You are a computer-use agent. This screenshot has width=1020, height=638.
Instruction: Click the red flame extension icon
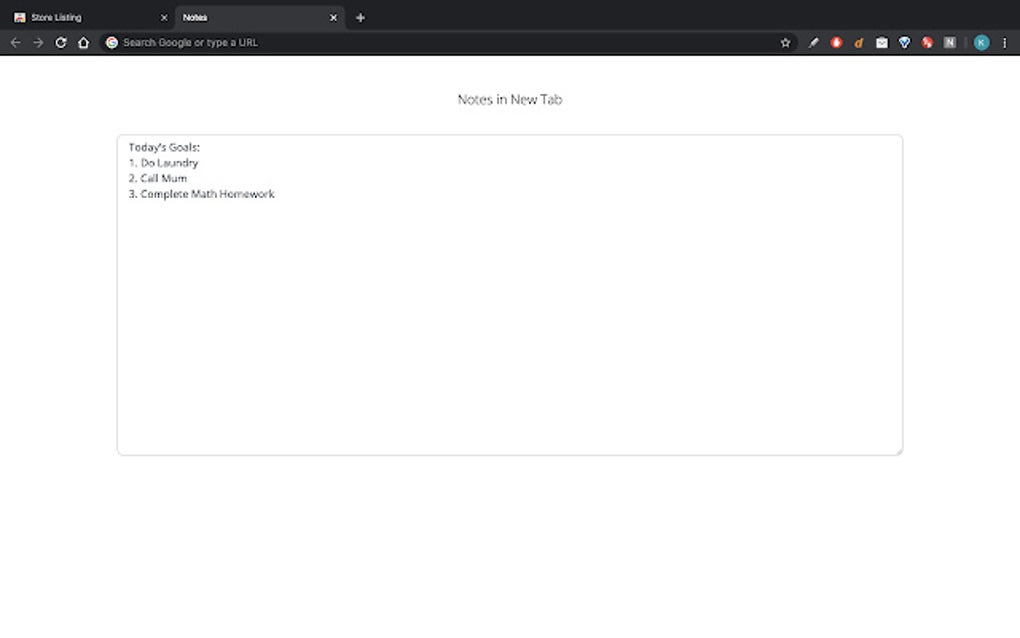click(835, 42)
